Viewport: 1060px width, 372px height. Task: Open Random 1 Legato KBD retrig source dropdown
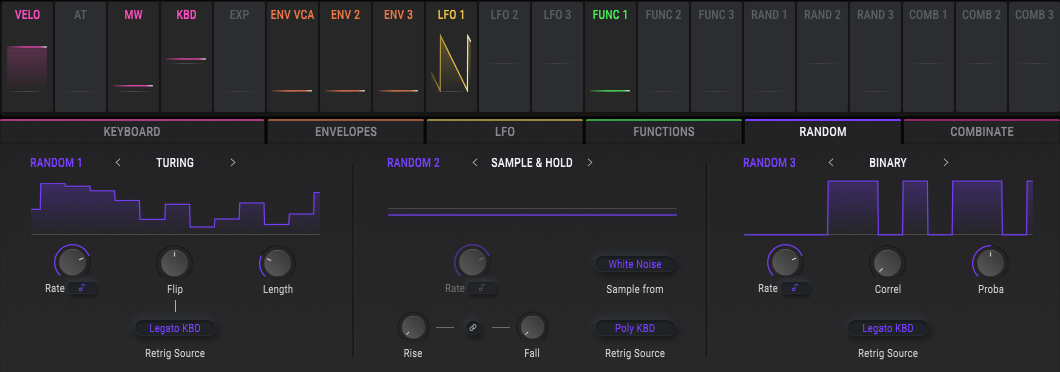[x=174, y=328]
